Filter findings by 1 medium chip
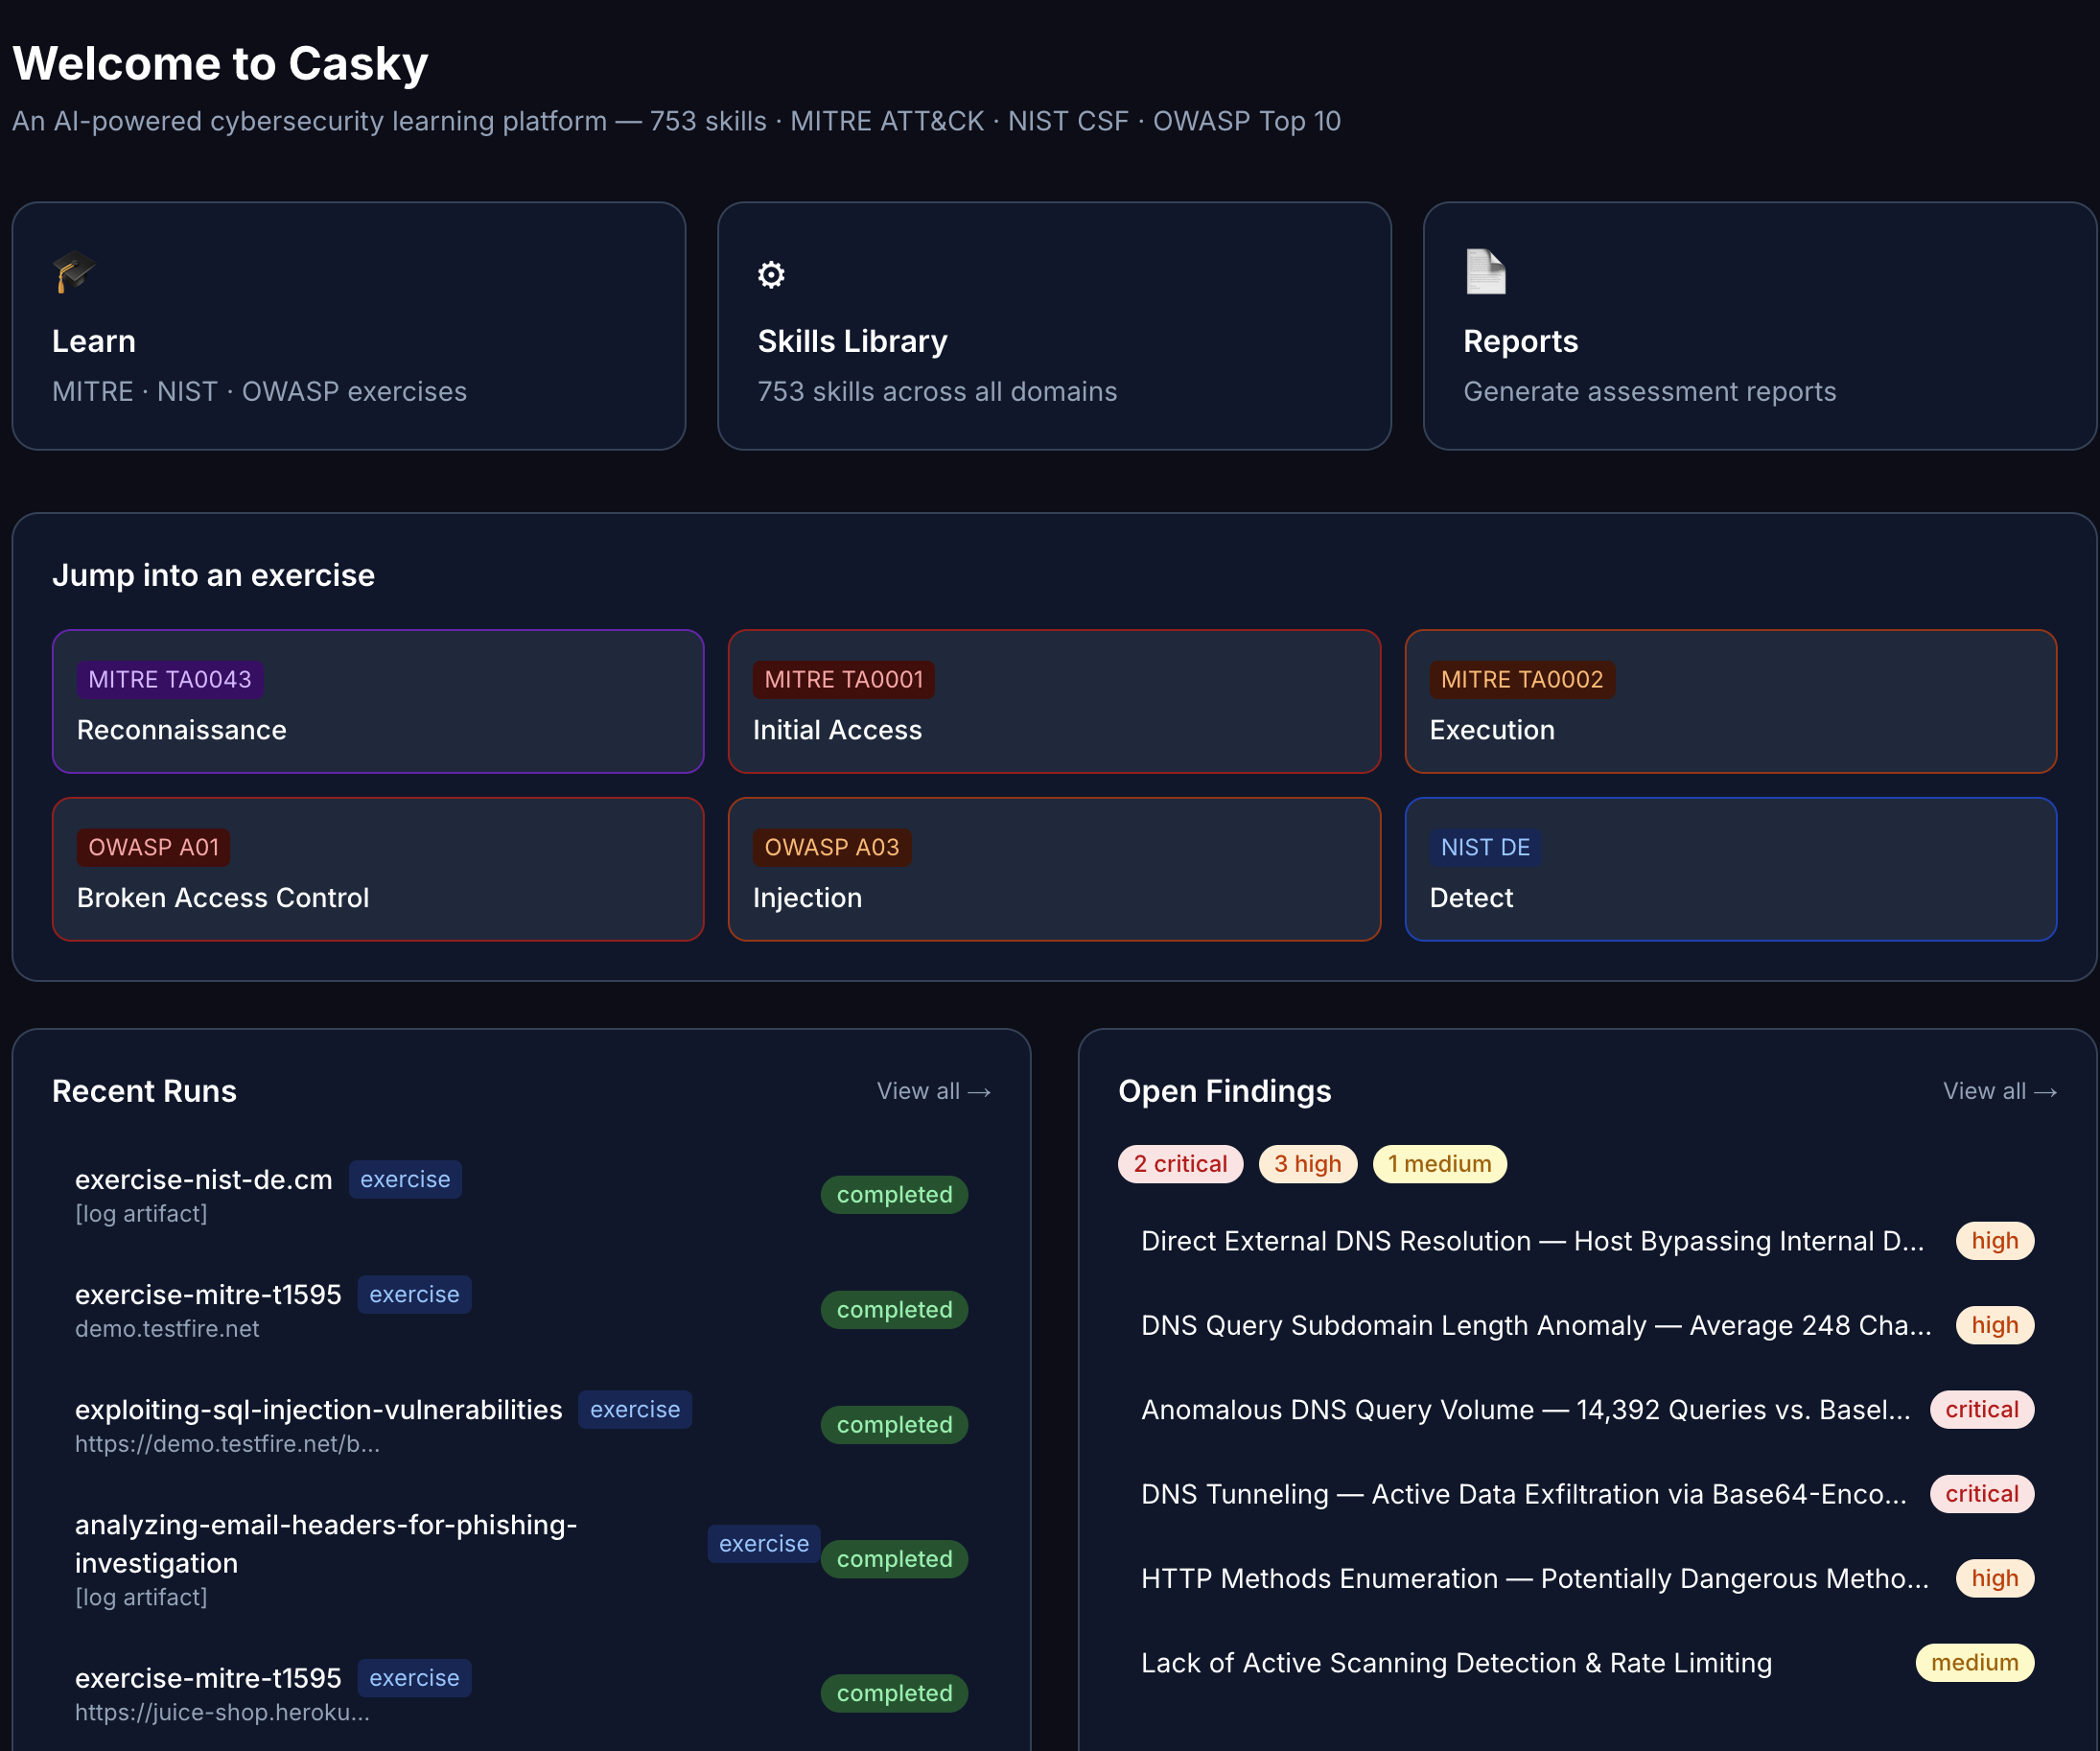This screenshot has height=1751, width=2100. tap(1439, 1164)
